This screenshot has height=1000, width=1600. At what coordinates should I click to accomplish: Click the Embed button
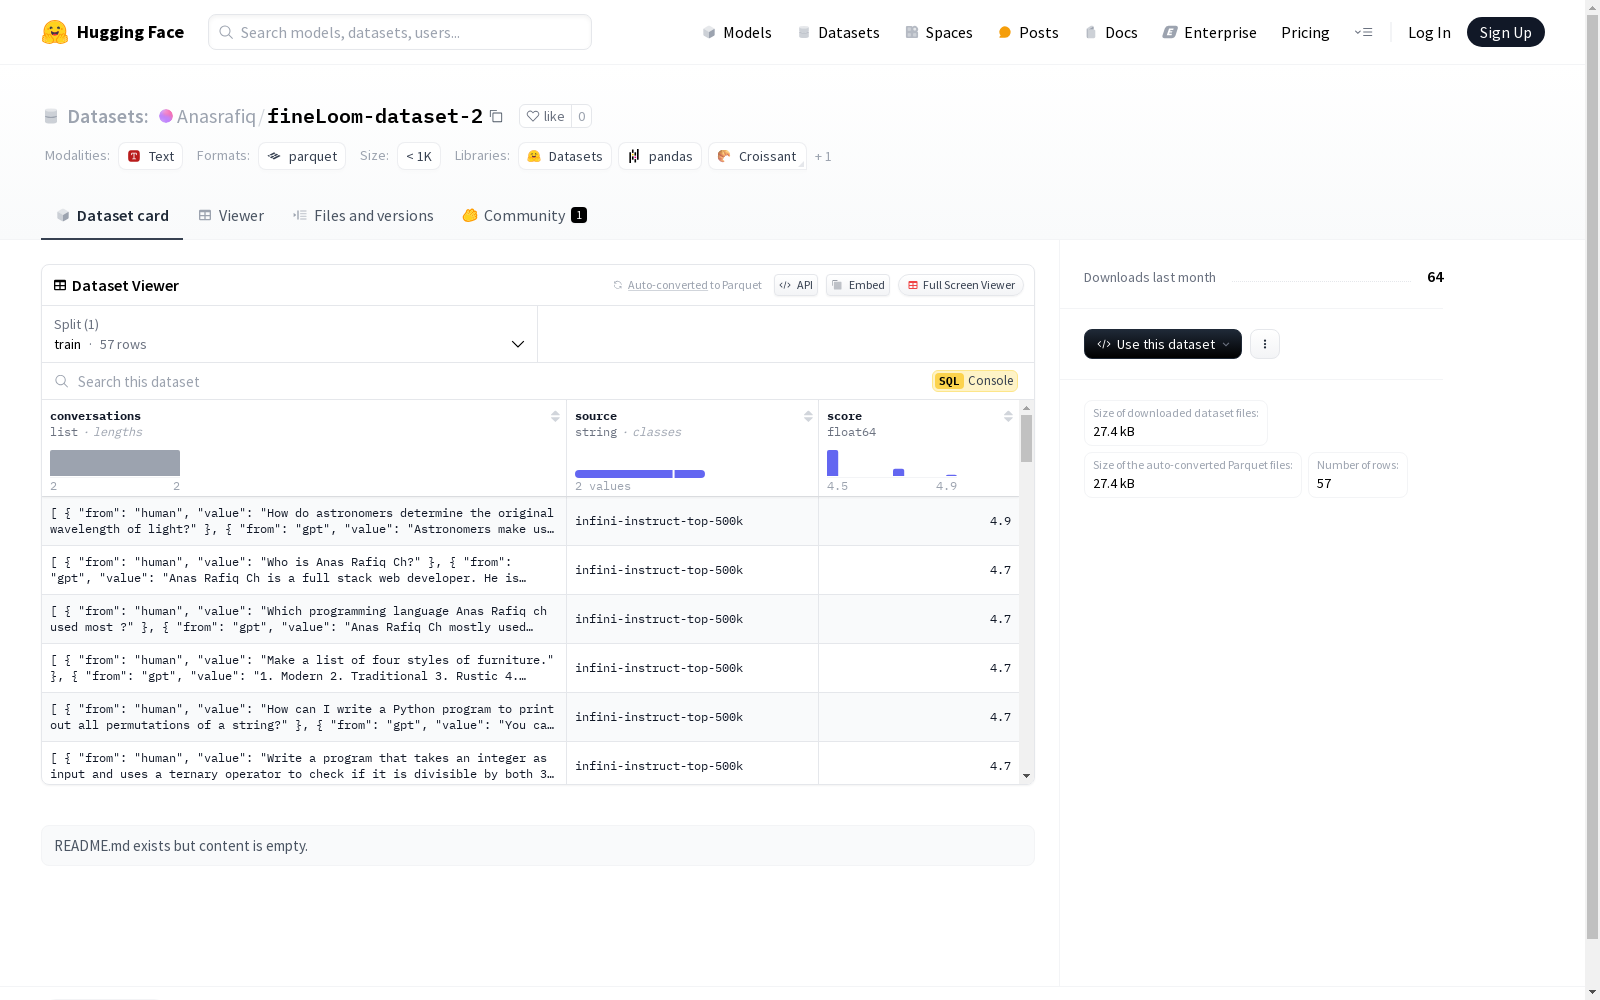pos(858,285)
